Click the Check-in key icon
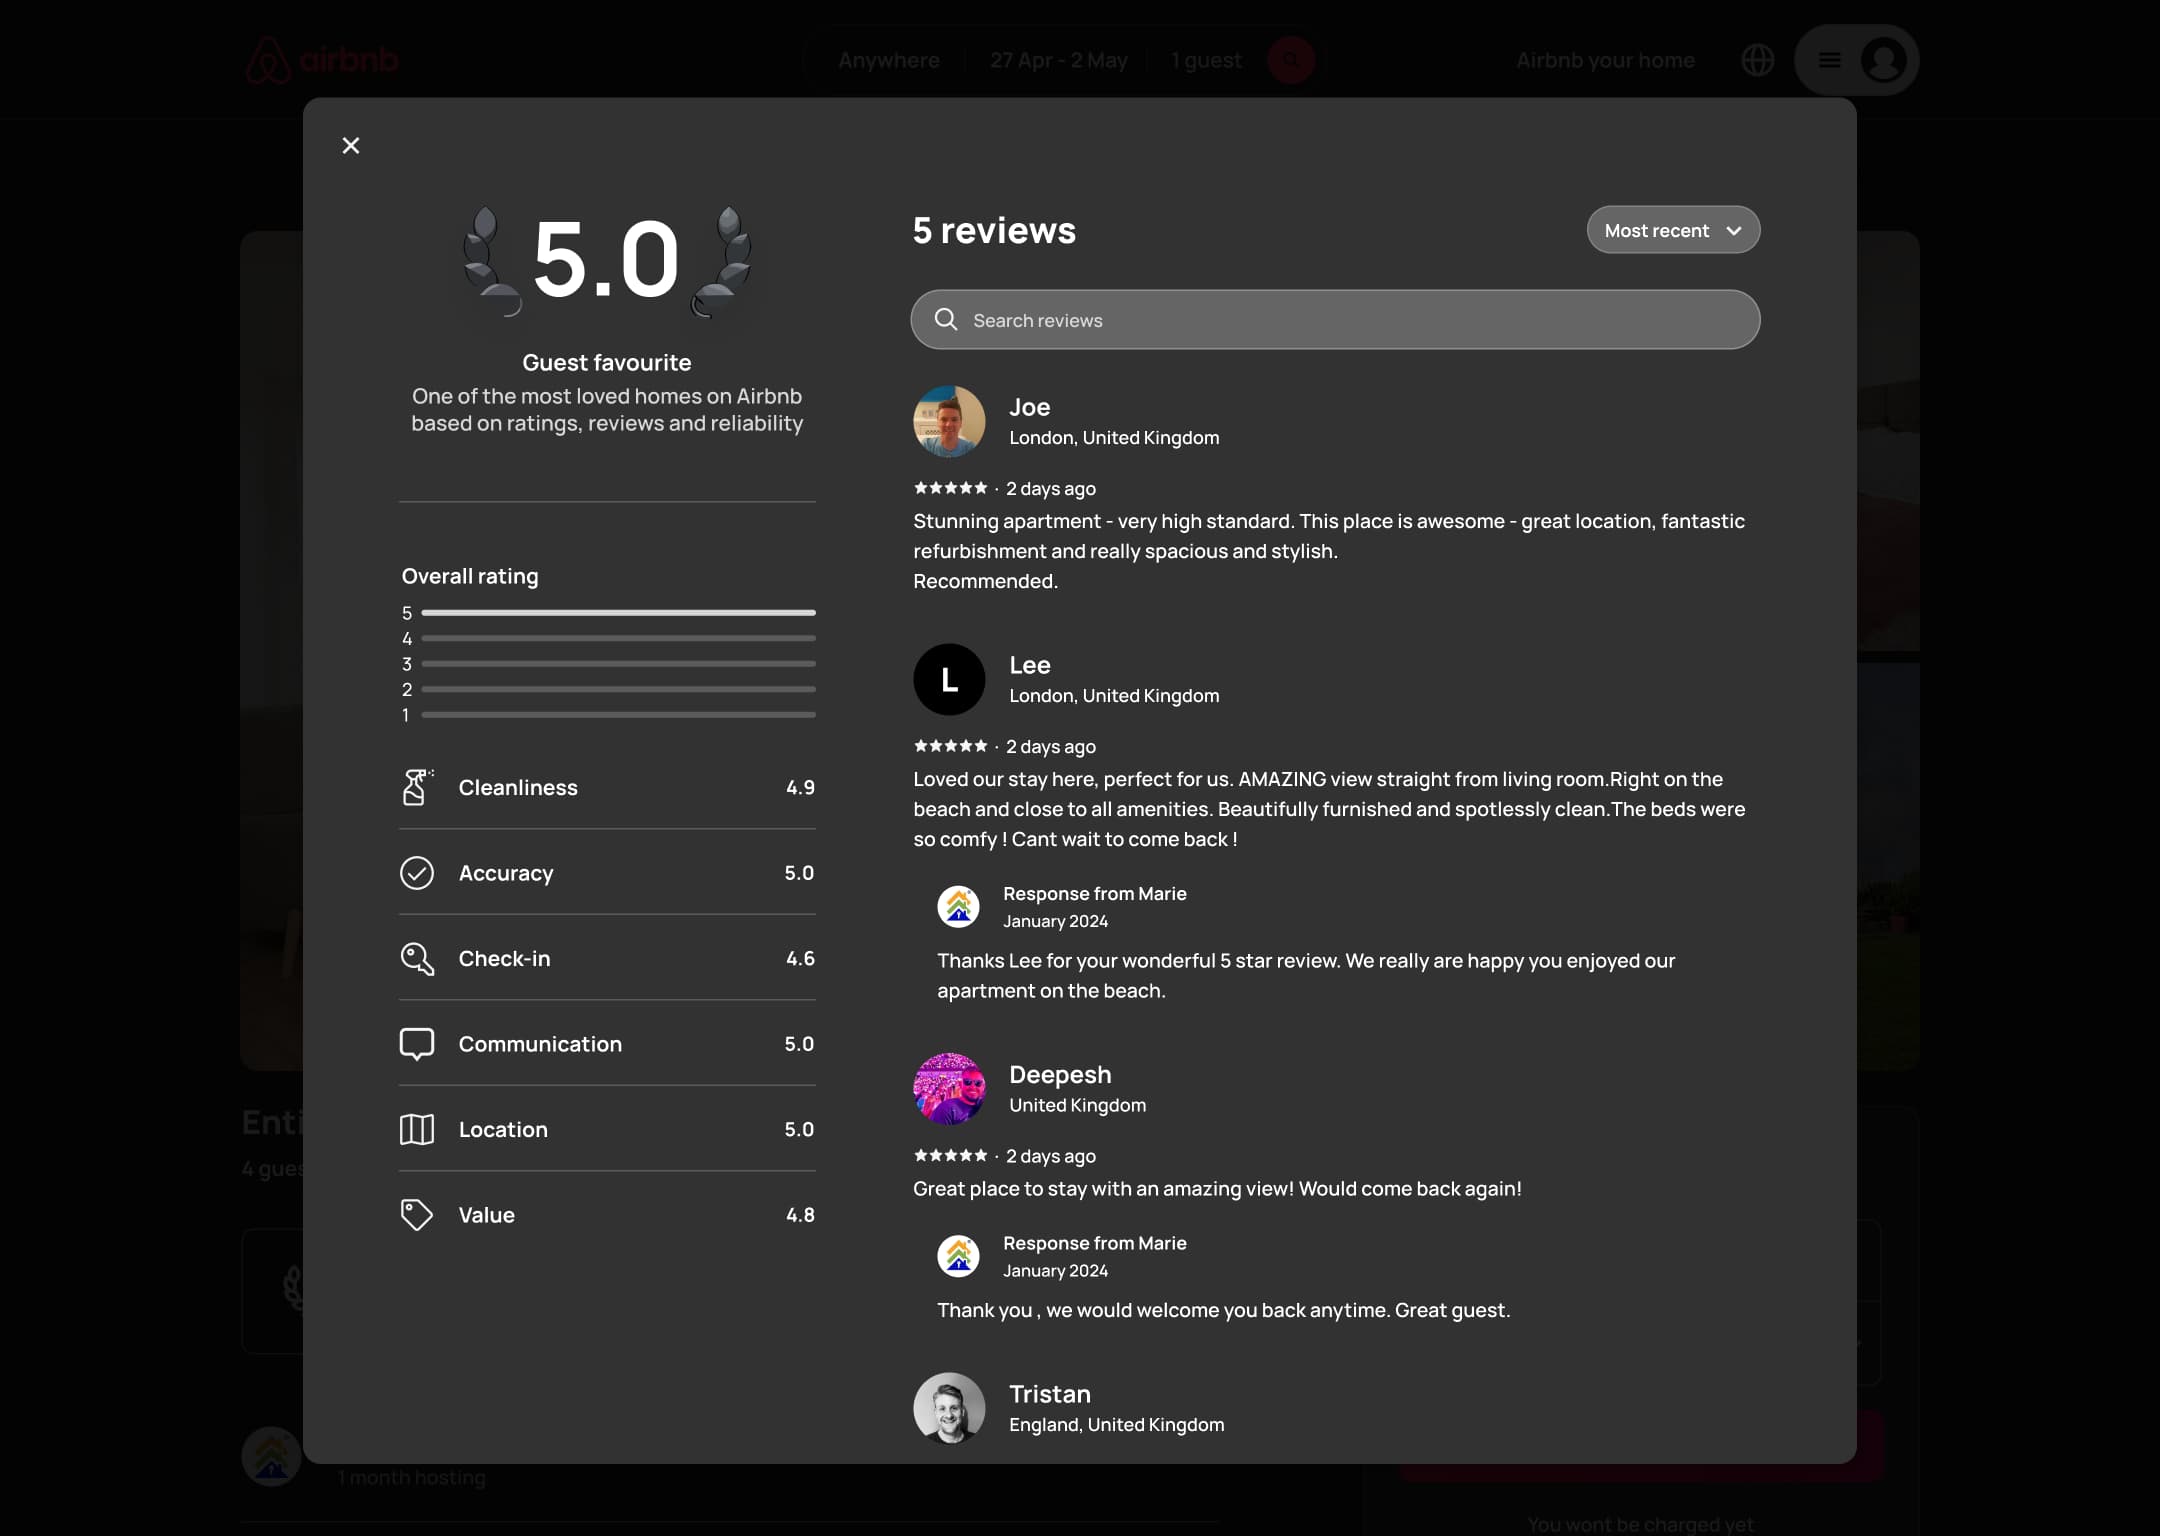Screen dimensions: 2160x1536 click(417, 958)
